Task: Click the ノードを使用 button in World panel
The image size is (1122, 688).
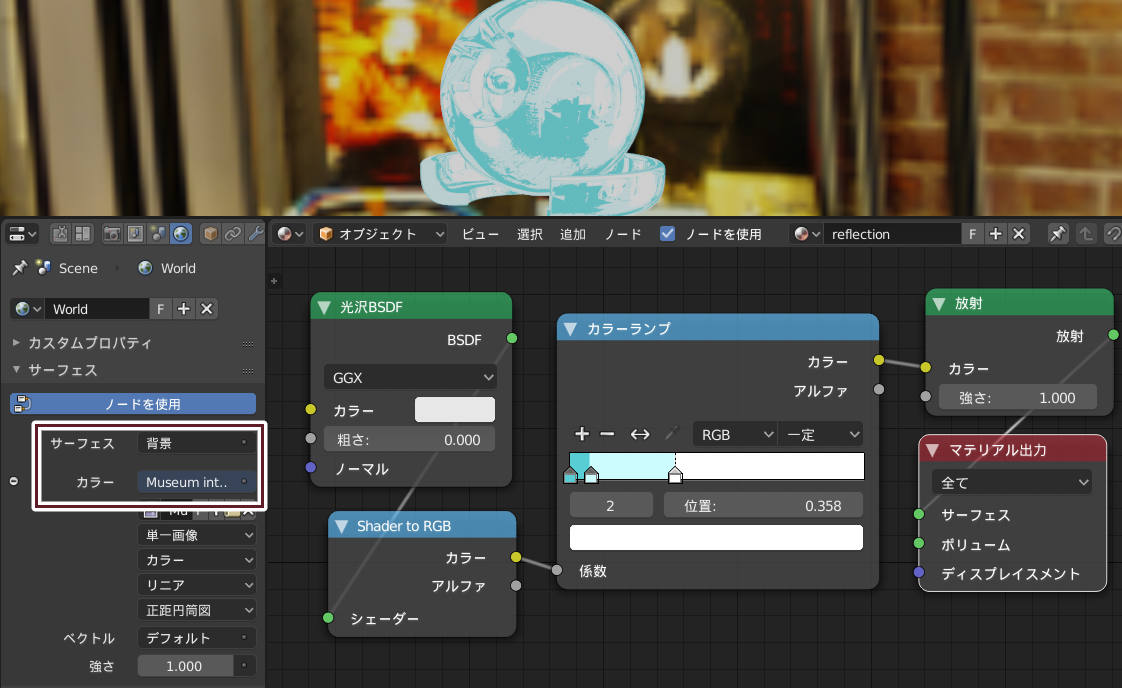Action: (x=133, y=404)
